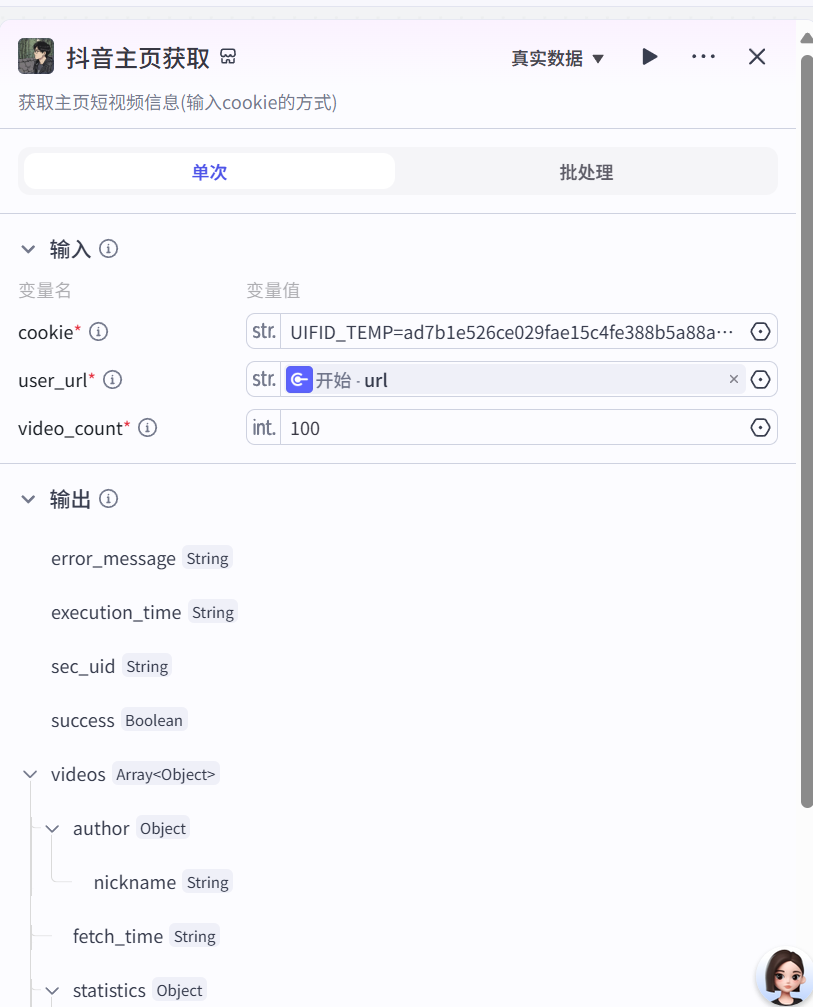Image resolution: width=813 pixels, height=1007 pixels.
Task: Collapse the videos array tree node
Action: 30,775
